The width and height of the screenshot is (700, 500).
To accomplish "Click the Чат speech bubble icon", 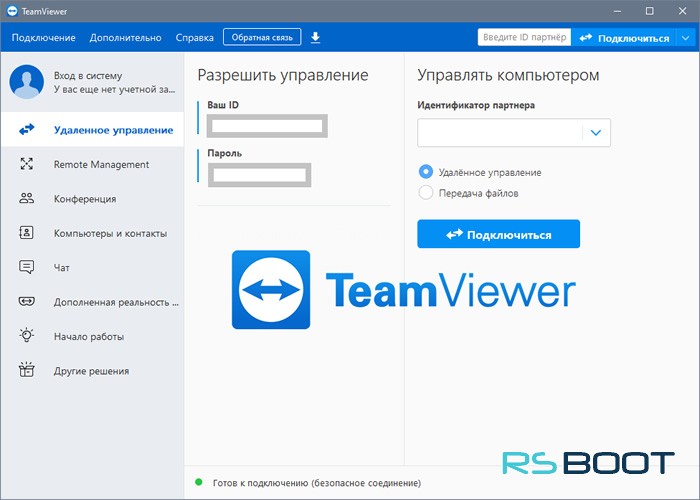I will click(26, 267).
